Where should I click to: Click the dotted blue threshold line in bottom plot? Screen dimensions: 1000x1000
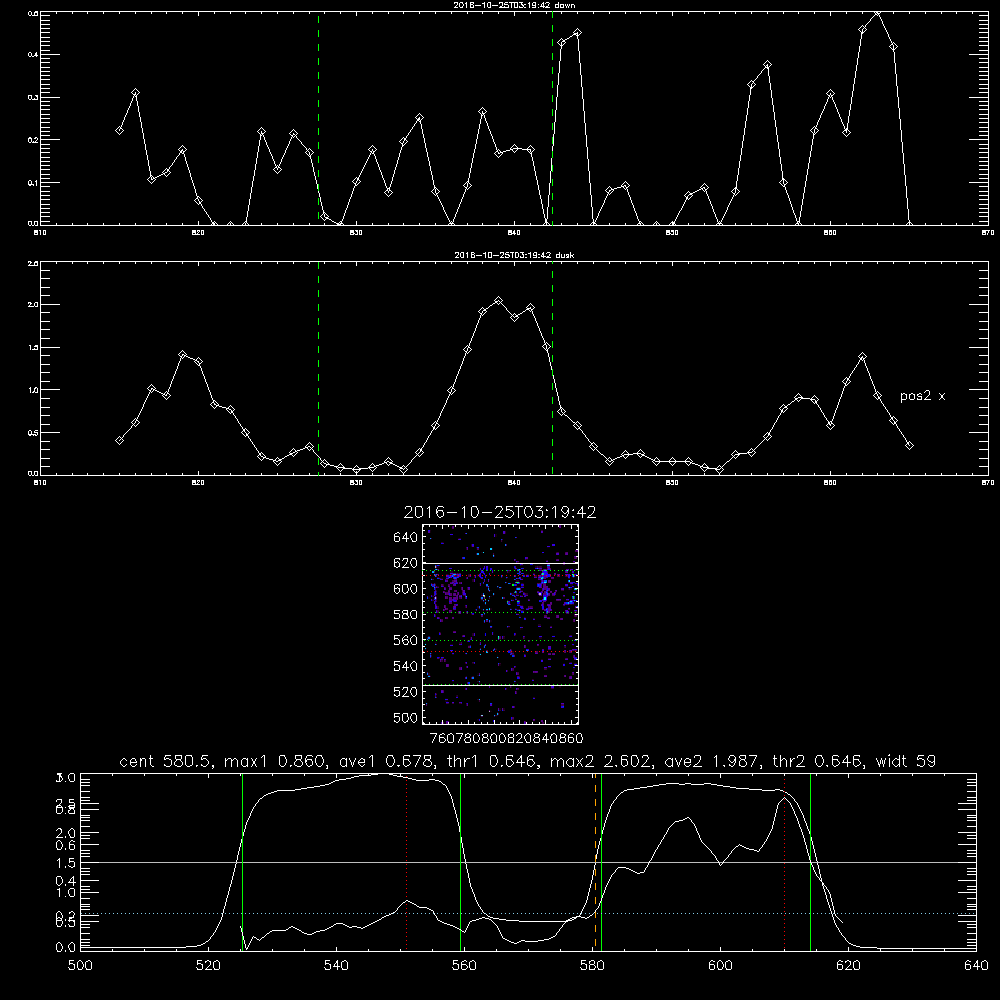click(528, 913)
